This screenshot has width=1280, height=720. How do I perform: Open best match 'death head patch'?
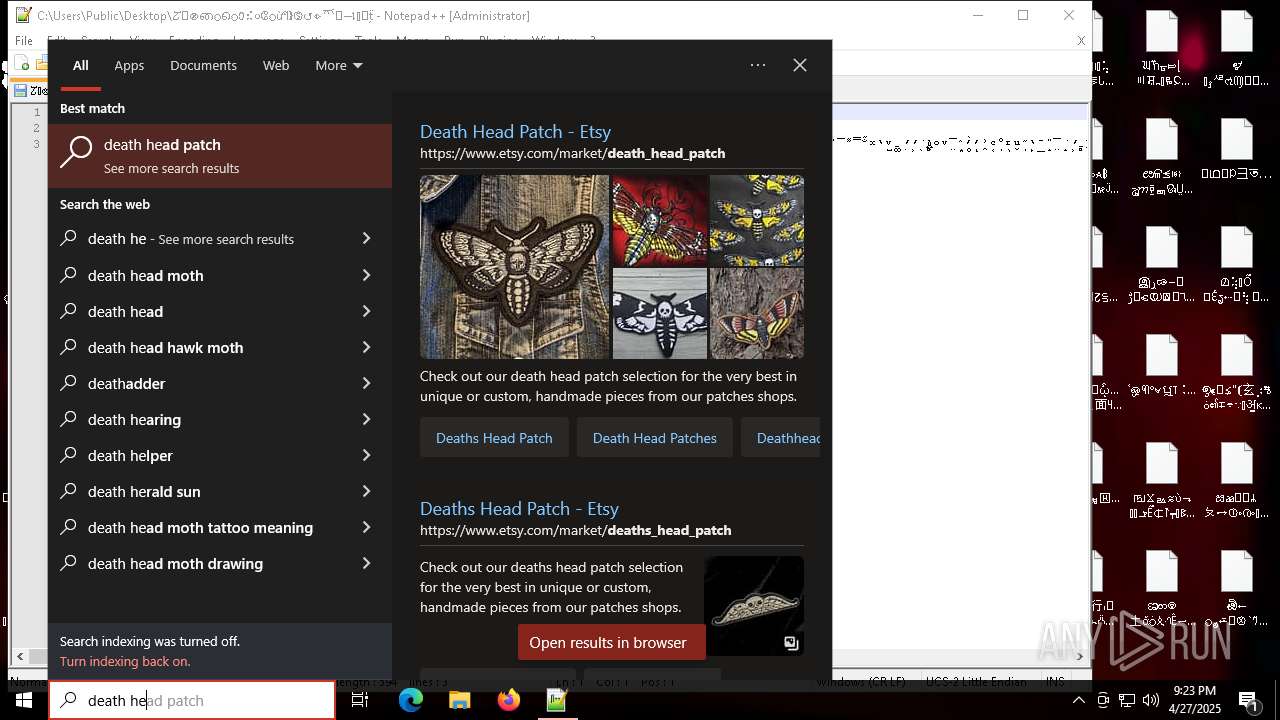pos(220,155)
